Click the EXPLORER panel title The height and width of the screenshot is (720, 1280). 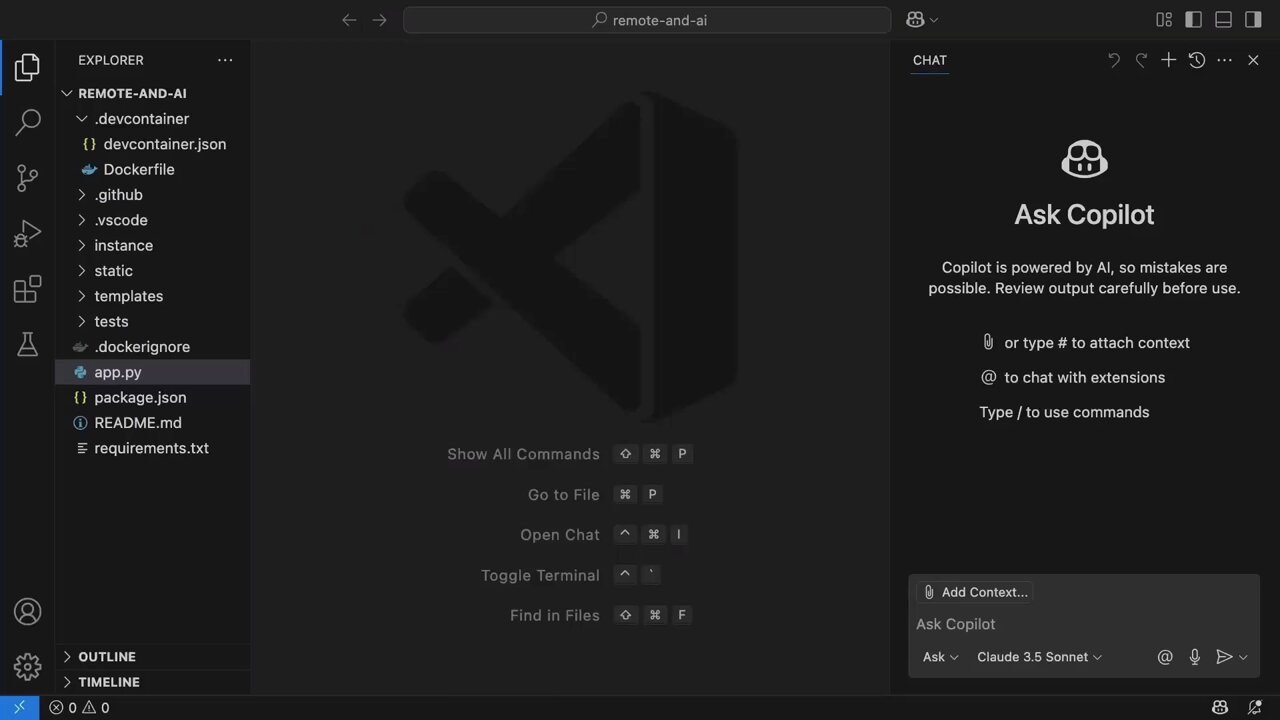[x=111, y=60]
